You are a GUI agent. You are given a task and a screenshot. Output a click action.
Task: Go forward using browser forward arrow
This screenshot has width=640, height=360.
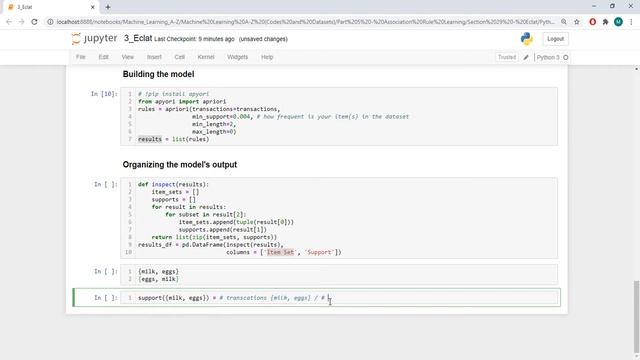pyautogui.click(x=22, y=22)
